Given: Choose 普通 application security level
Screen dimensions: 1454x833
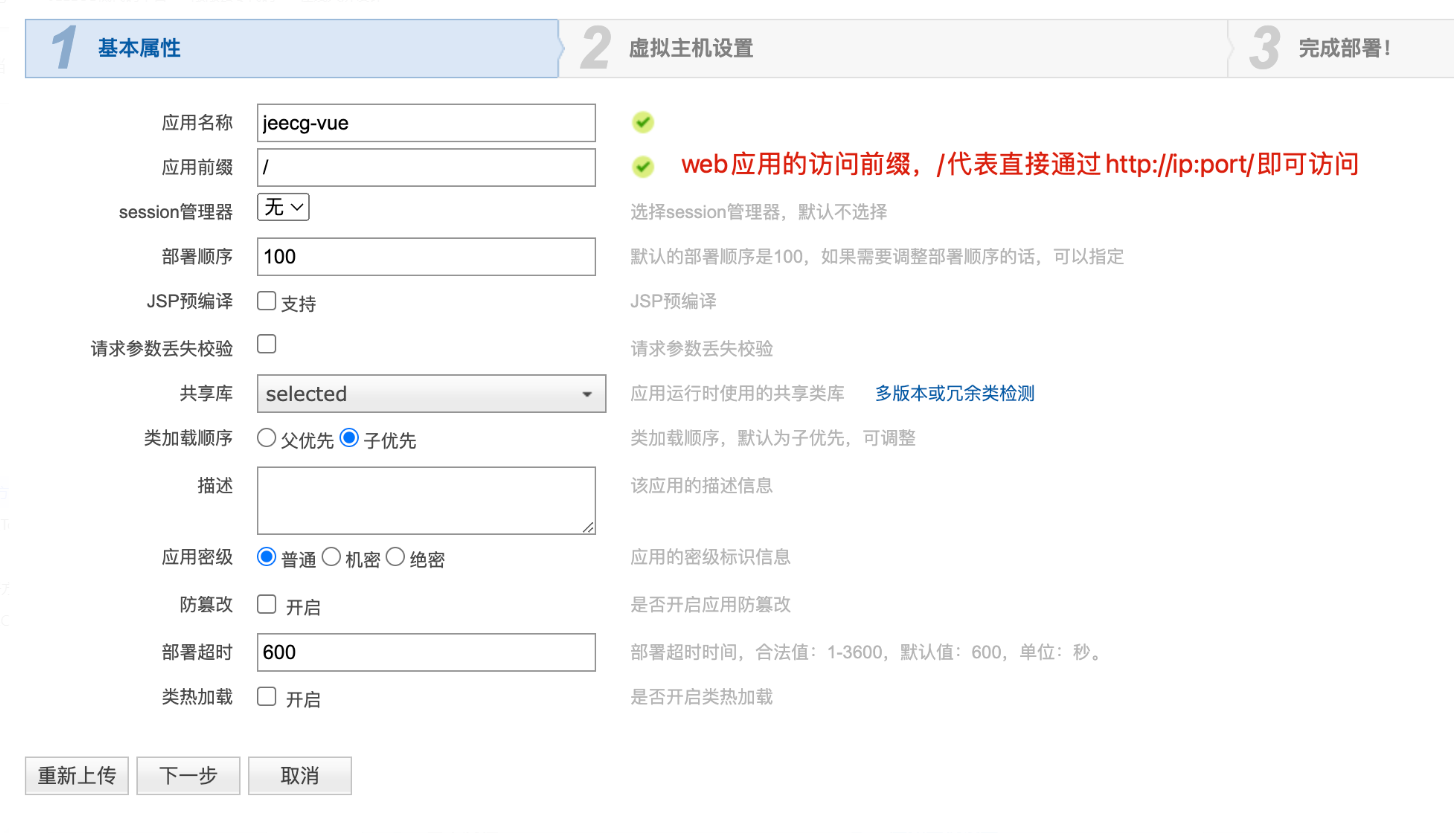Looking at the screenshot, I should click(x=267, y=556).
